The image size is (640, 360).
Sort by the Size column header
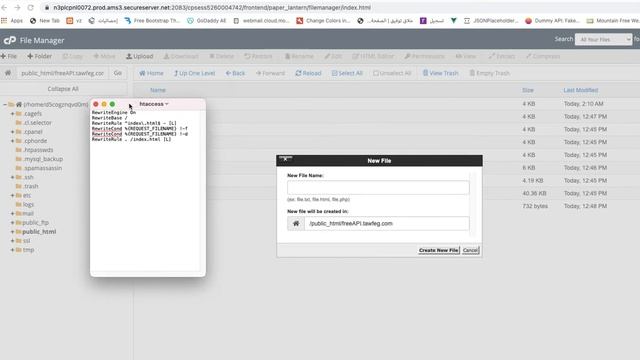pos(528,90)
